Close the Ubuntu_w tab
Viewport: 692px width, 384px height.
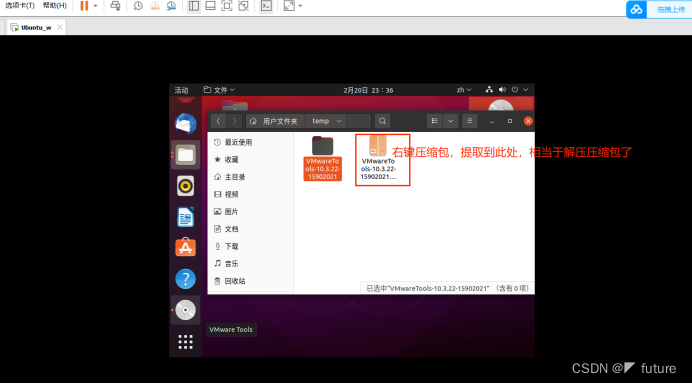[x=60, y=27]
